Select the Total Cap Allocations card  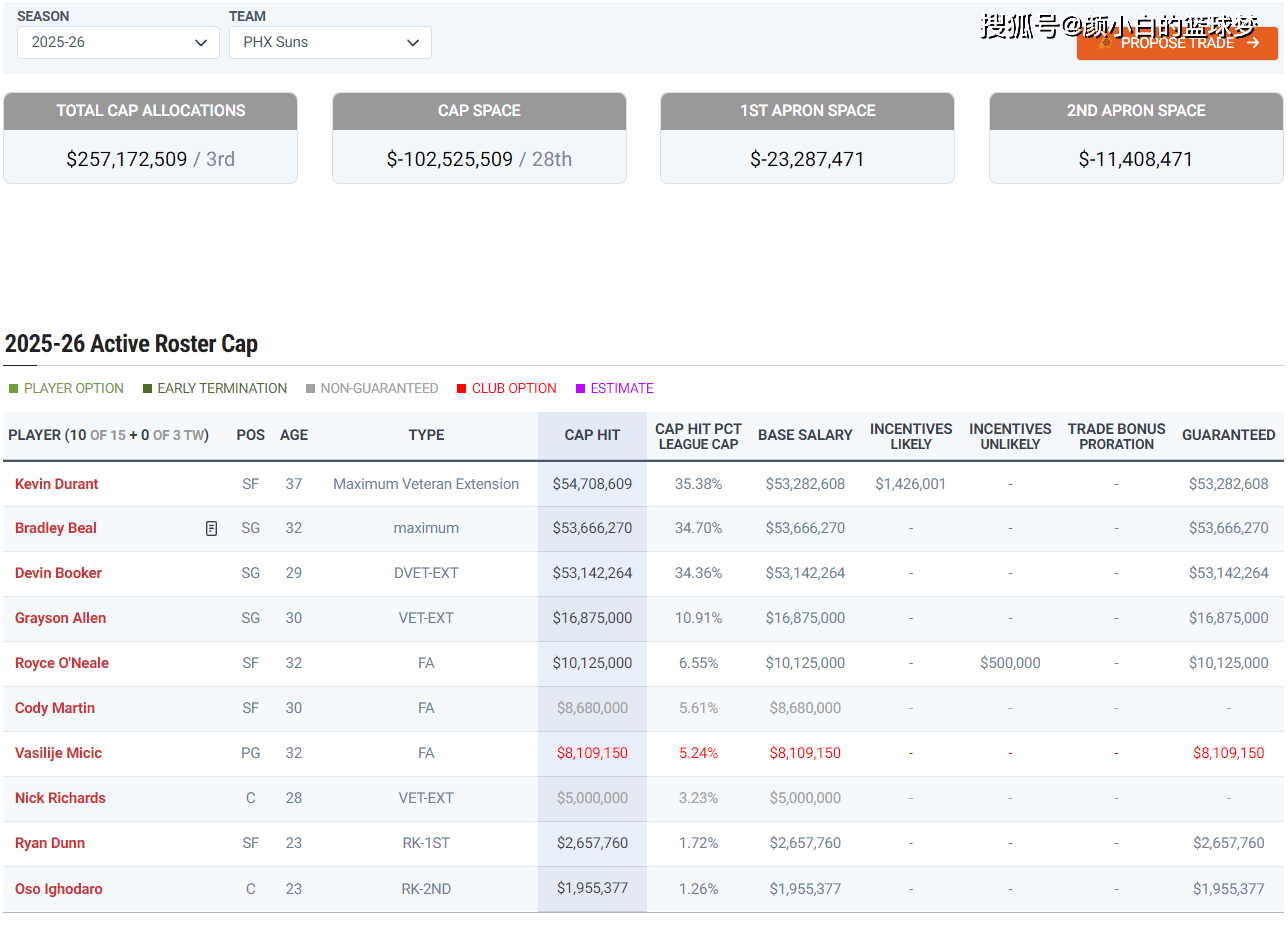tap(150, 138)
